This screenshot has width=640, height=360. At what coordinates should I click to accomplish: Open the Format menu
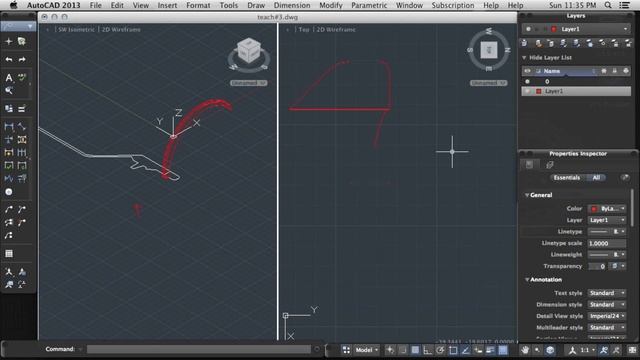pyautogui.click(x=198, y=5)
